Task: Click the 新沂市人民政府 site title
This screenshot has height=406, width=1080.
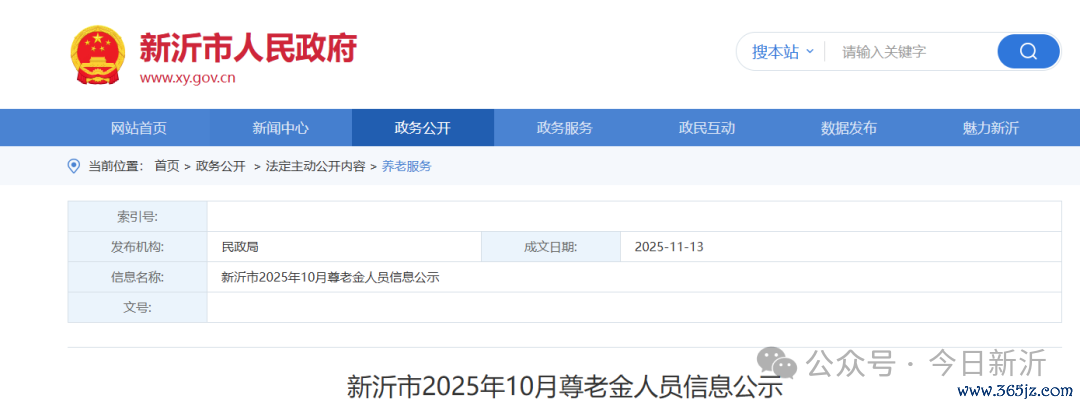Action: click(x=247, y=47)
